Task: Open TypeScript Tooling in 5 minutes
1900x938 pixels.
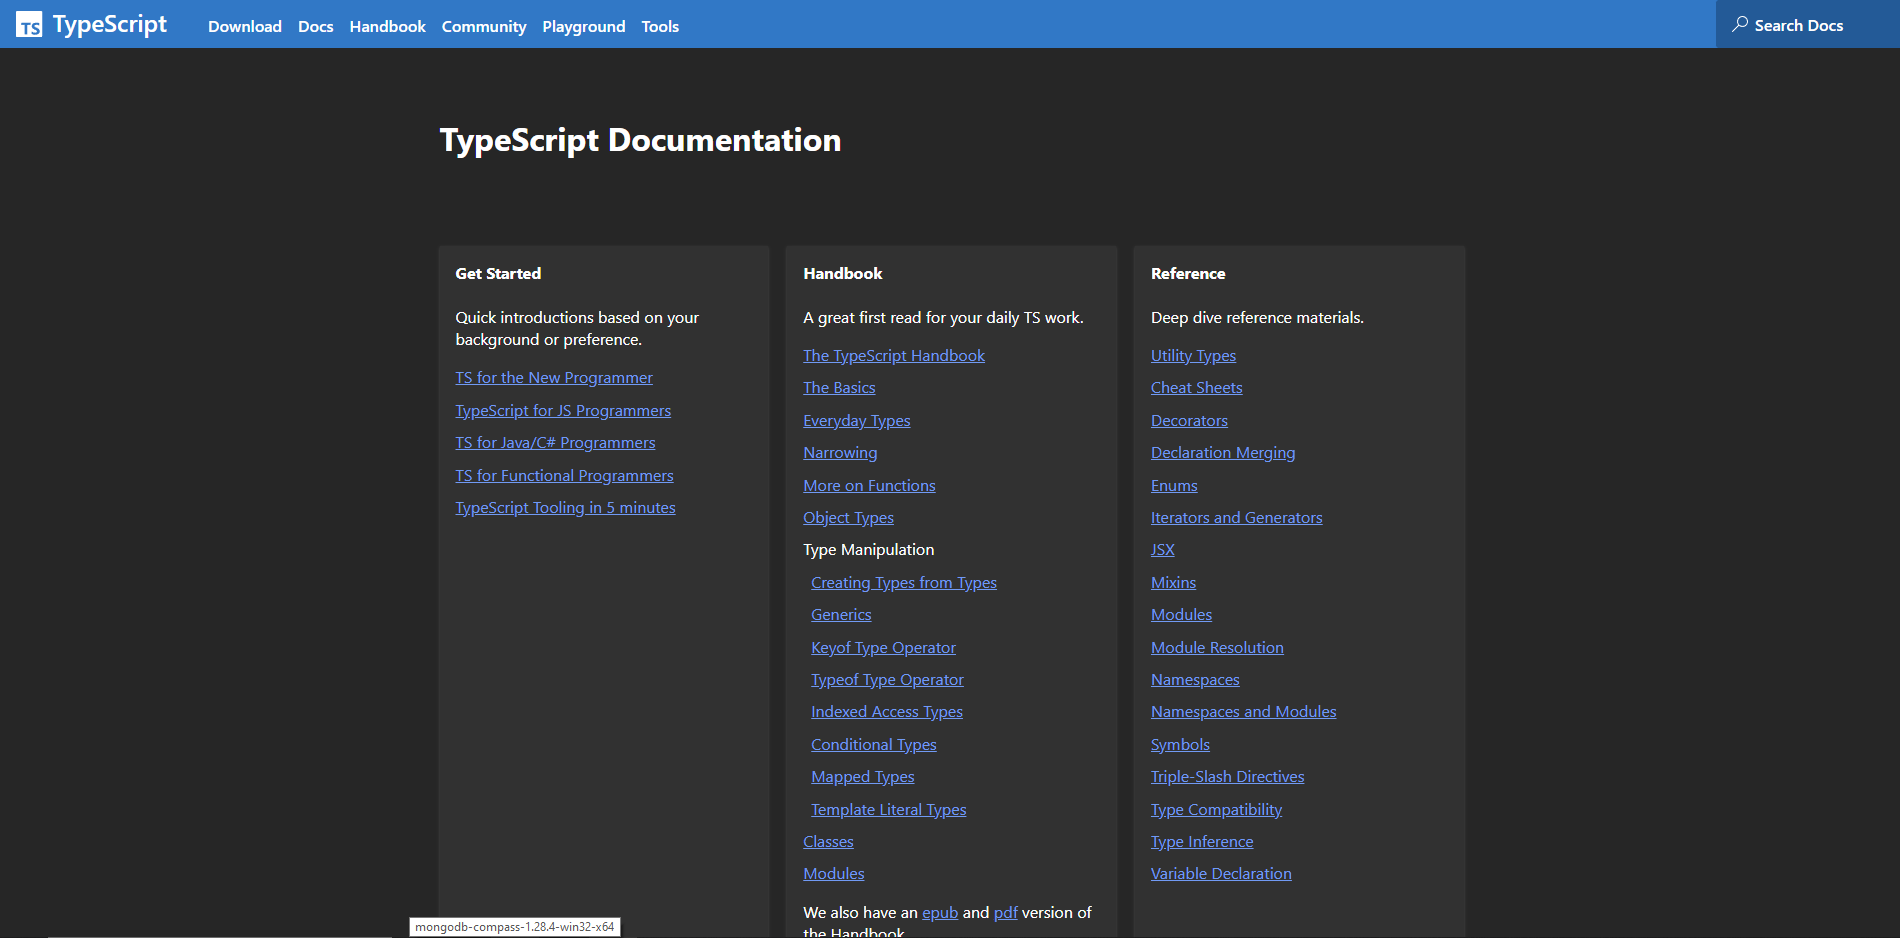Action: (566, 508)
